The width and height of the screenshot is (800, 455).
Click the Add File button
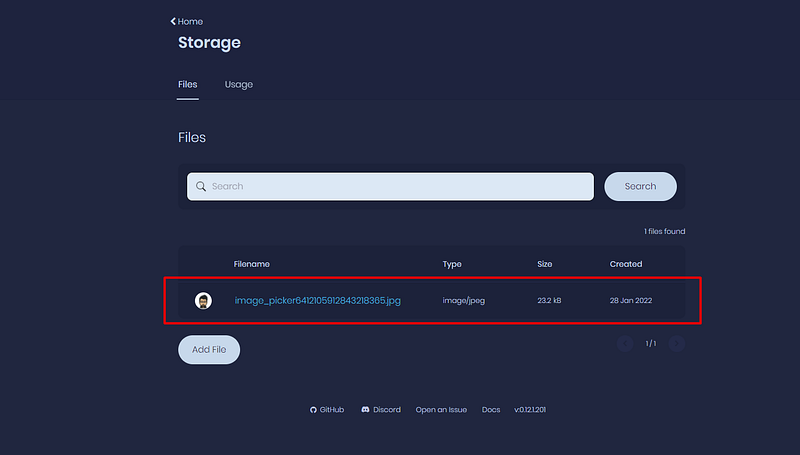(209, 349)
